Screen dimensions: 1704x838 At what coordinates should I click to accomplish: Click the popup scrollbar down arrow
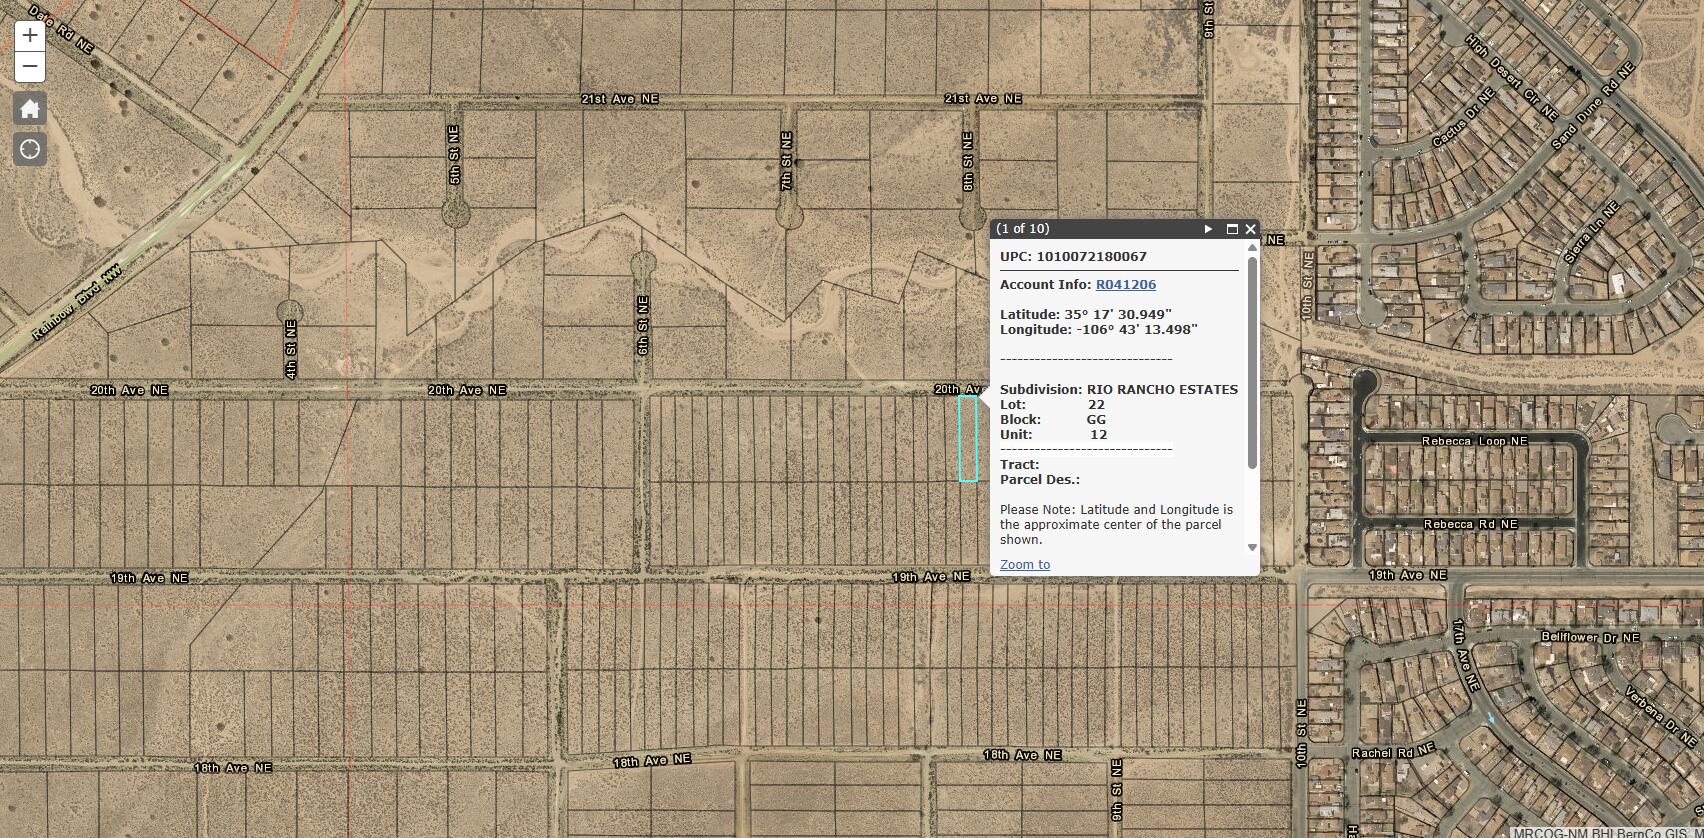click(x=1252, y=547)
